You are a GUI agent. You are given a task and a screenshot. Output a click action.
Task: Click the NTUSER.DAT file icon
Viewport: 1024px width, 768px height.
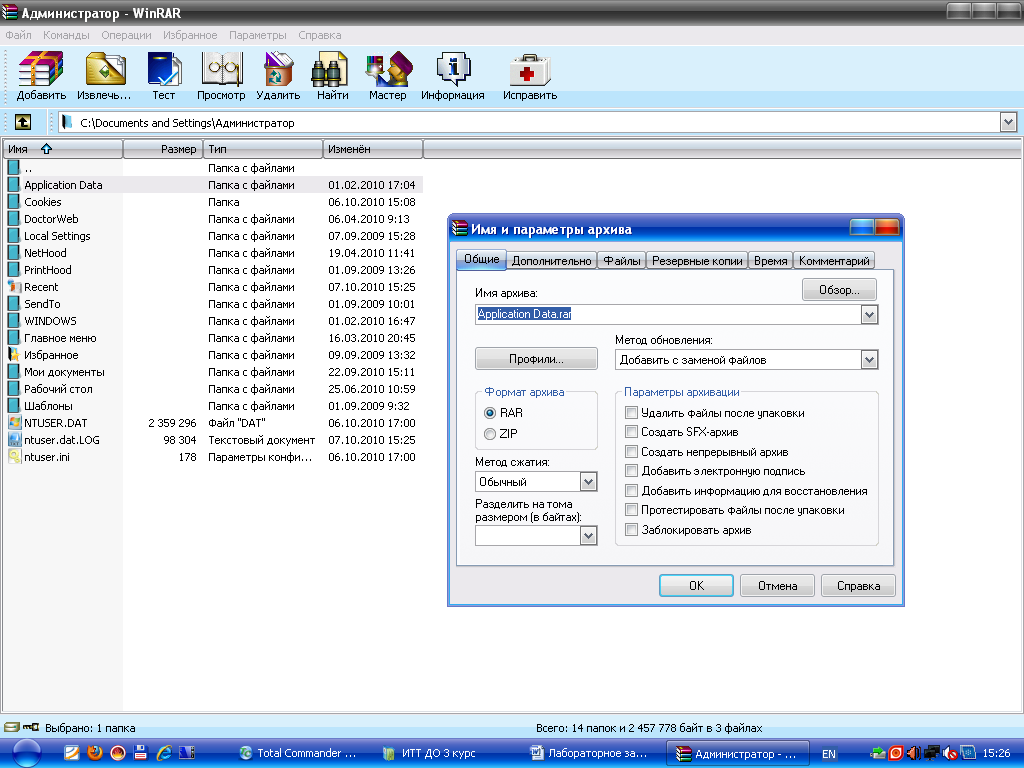tap(14, 423)
